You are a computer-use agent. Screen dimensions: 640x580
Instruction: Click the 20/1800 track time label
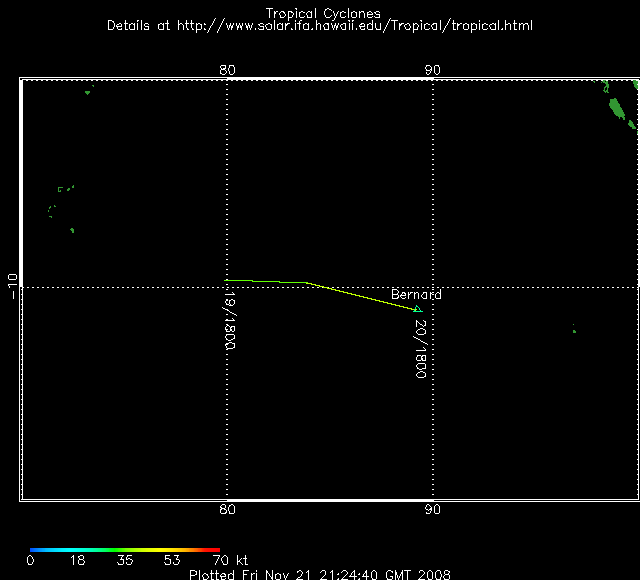click(420, 349)
